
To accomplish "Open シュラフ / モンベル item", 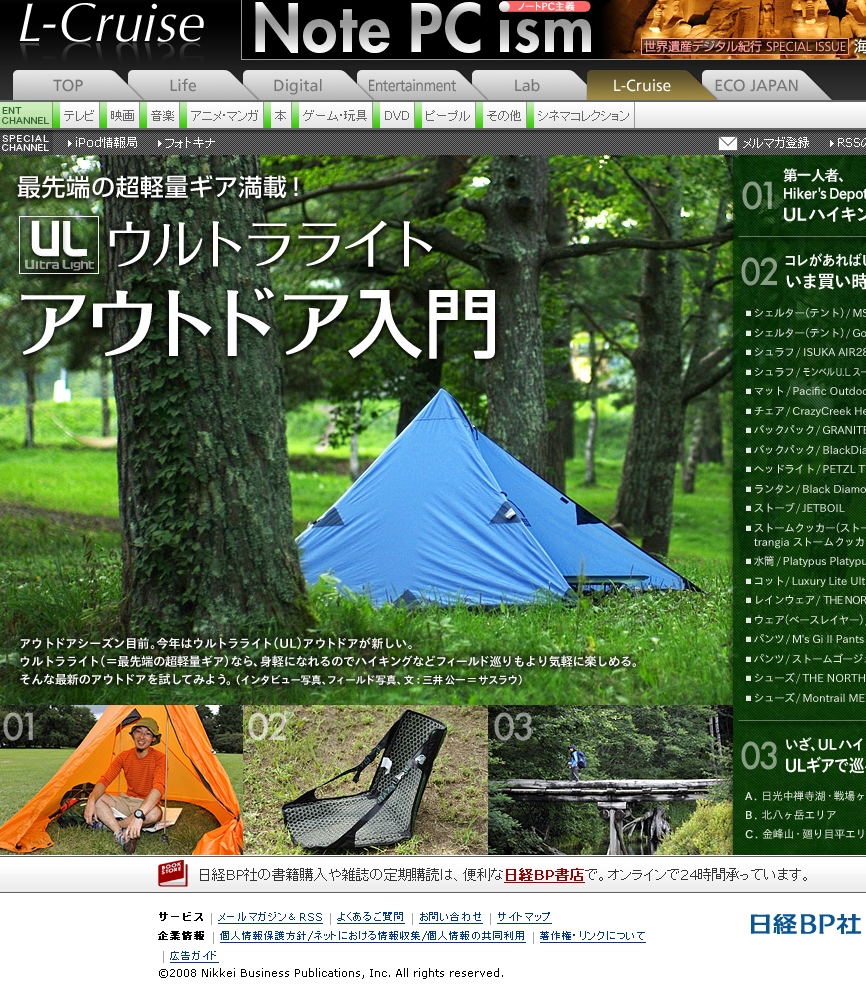I will pos(806,372).
